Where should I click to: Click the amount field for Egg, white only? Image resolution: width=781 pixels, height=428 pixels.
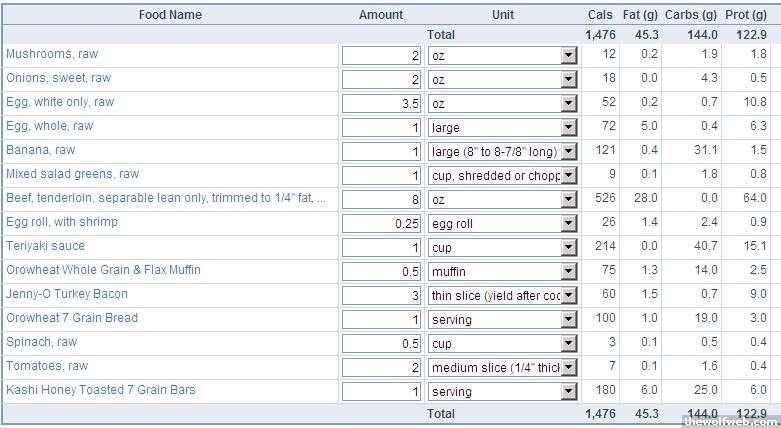(382, 104)
